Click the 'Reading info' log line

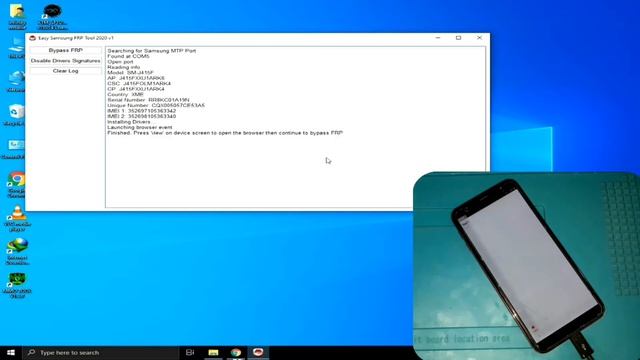click(124, 67)
